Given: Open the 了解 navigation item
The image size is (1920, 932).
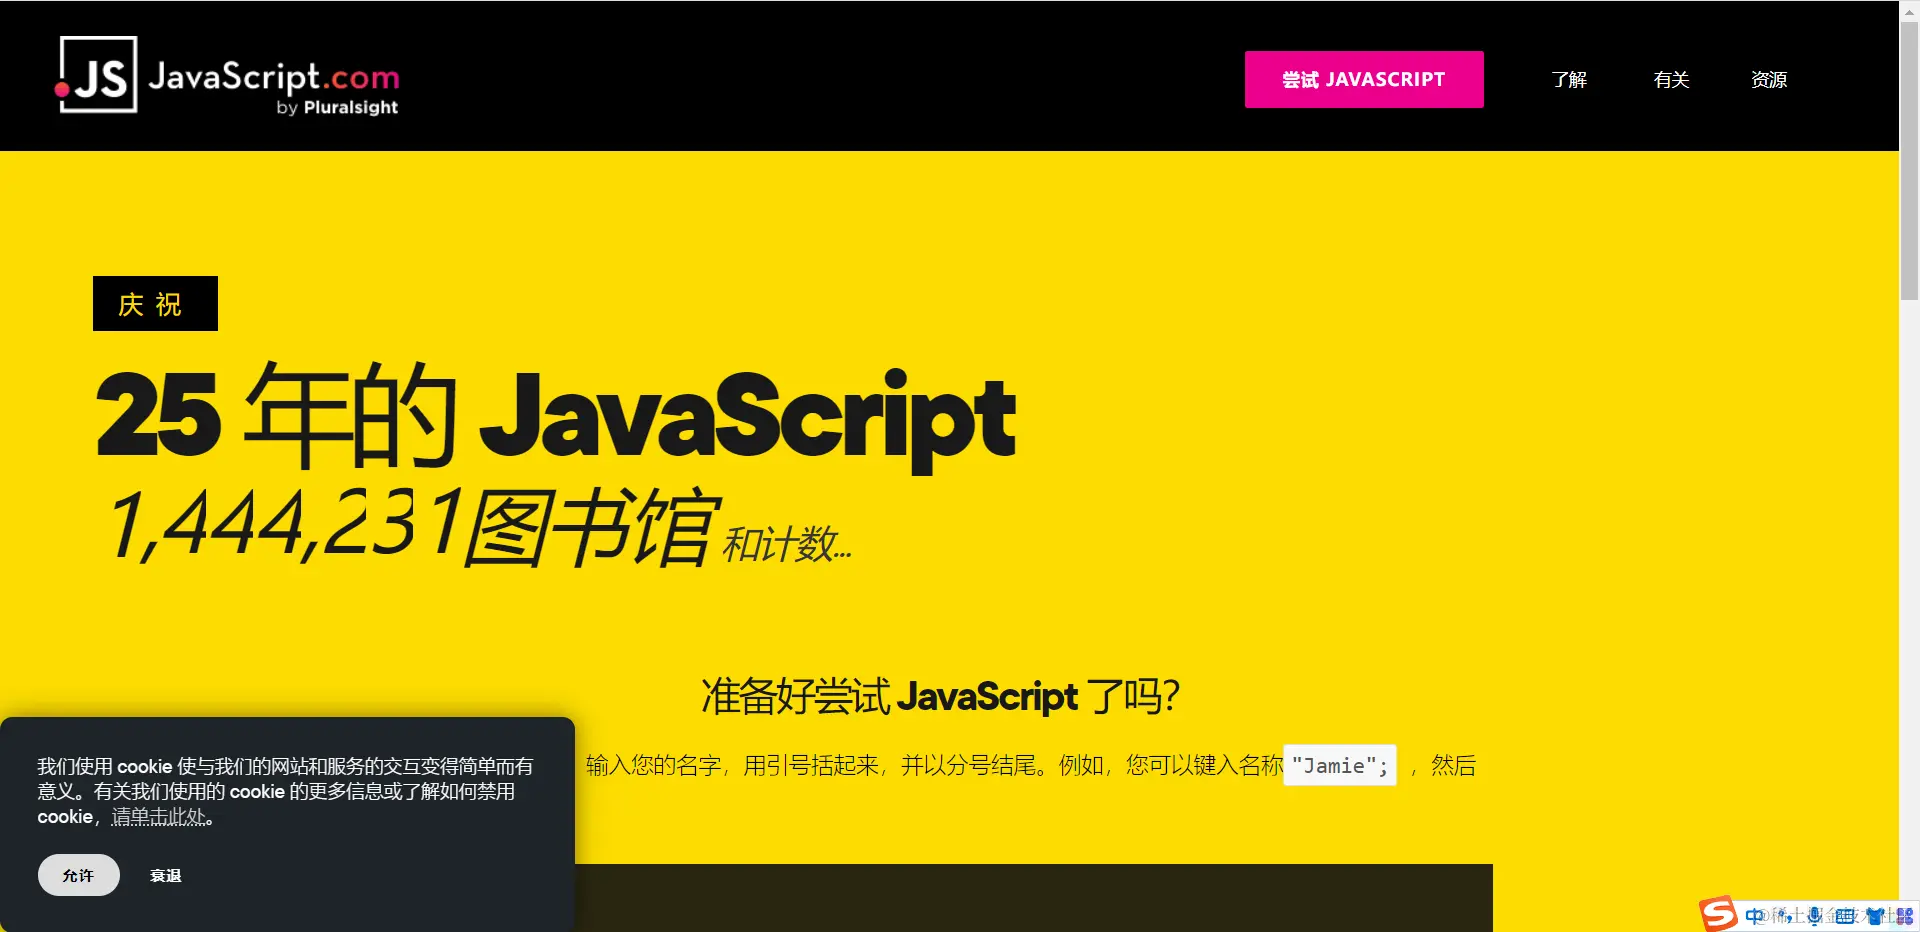Looking at the screenshot, I should pyautogui.click(x=1569, y=80).
